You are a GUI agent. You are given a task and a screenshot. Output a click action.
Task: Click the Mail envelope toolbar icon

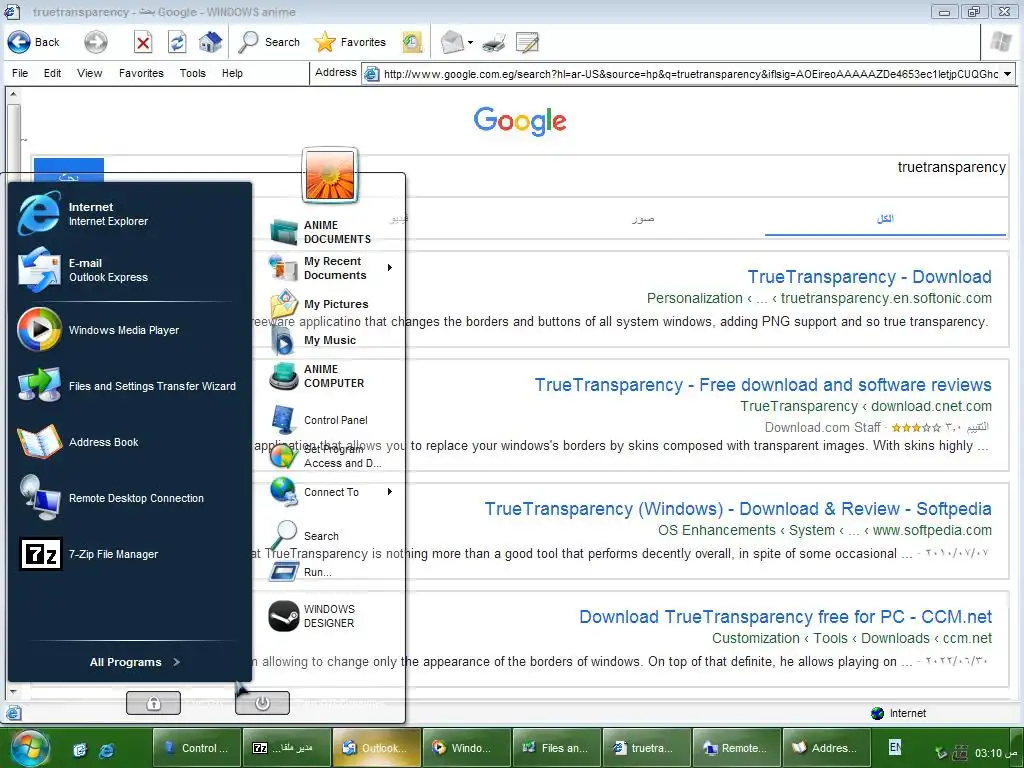(x=451, y=43)
